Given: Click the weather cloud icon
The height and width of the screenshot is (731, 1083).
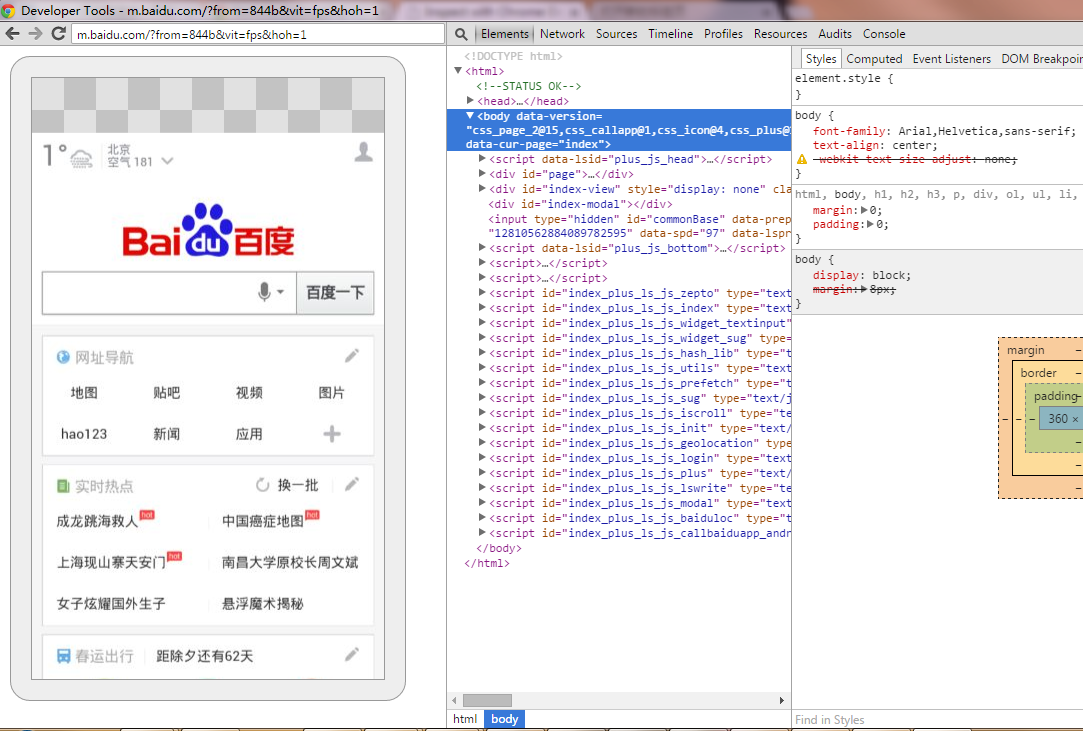Looking at the screenshot, I should point(81,159).
